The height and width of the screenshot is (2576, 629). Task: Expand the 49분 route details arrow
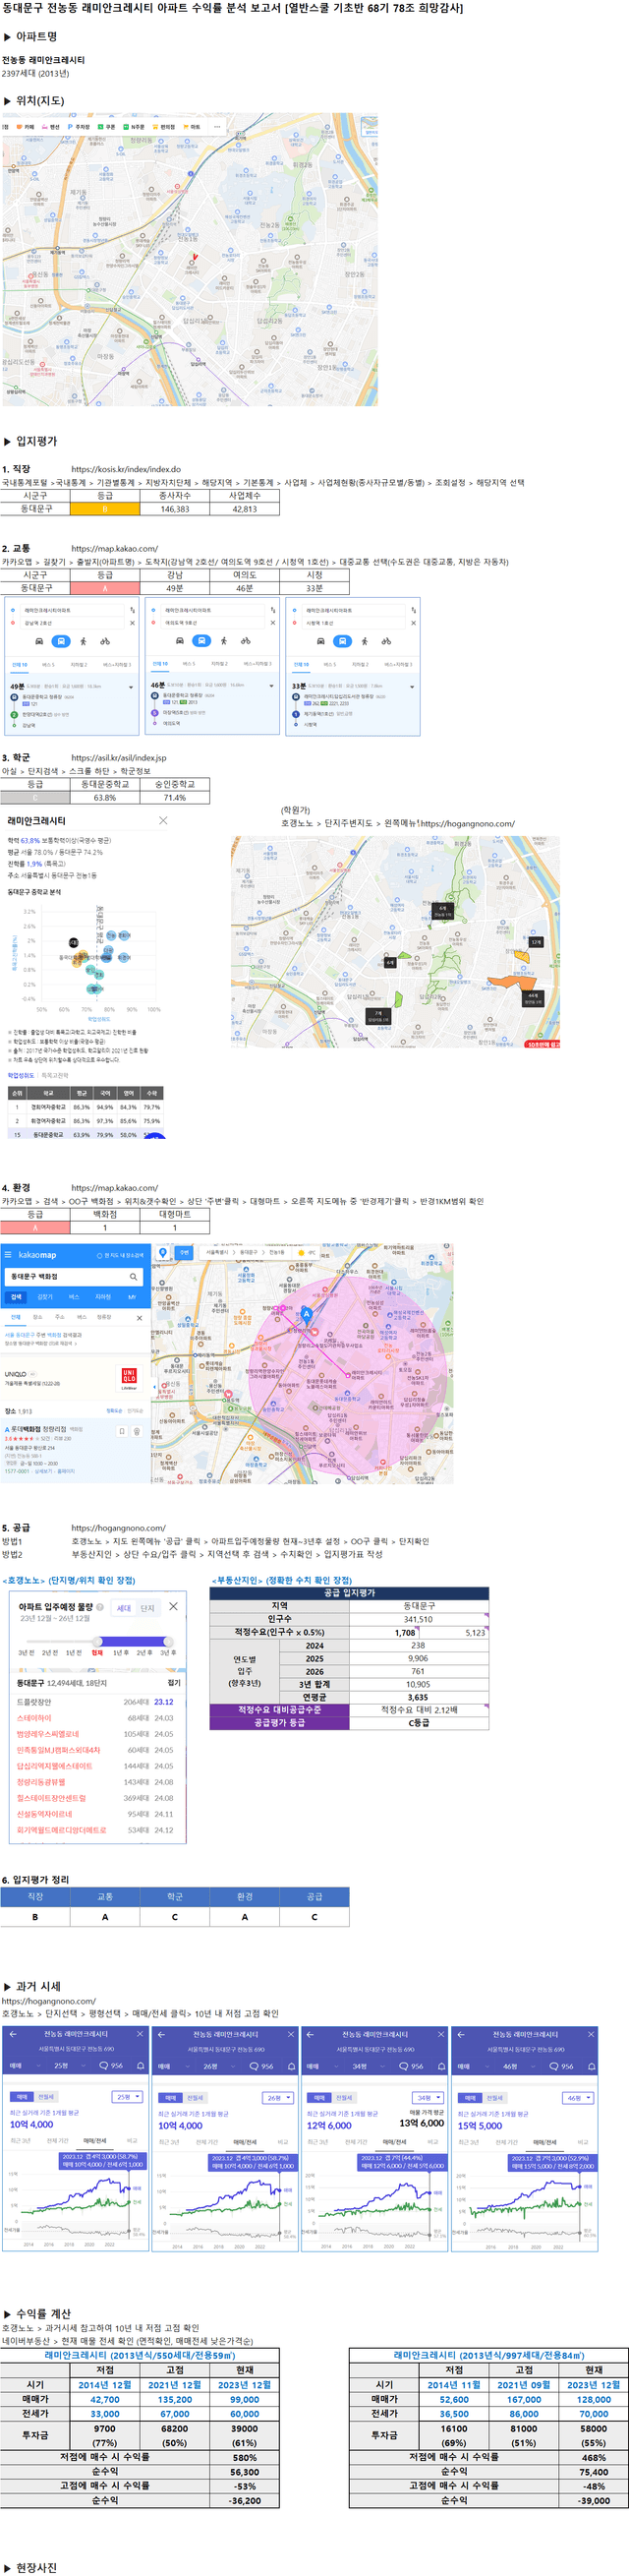tap(131, 687)
